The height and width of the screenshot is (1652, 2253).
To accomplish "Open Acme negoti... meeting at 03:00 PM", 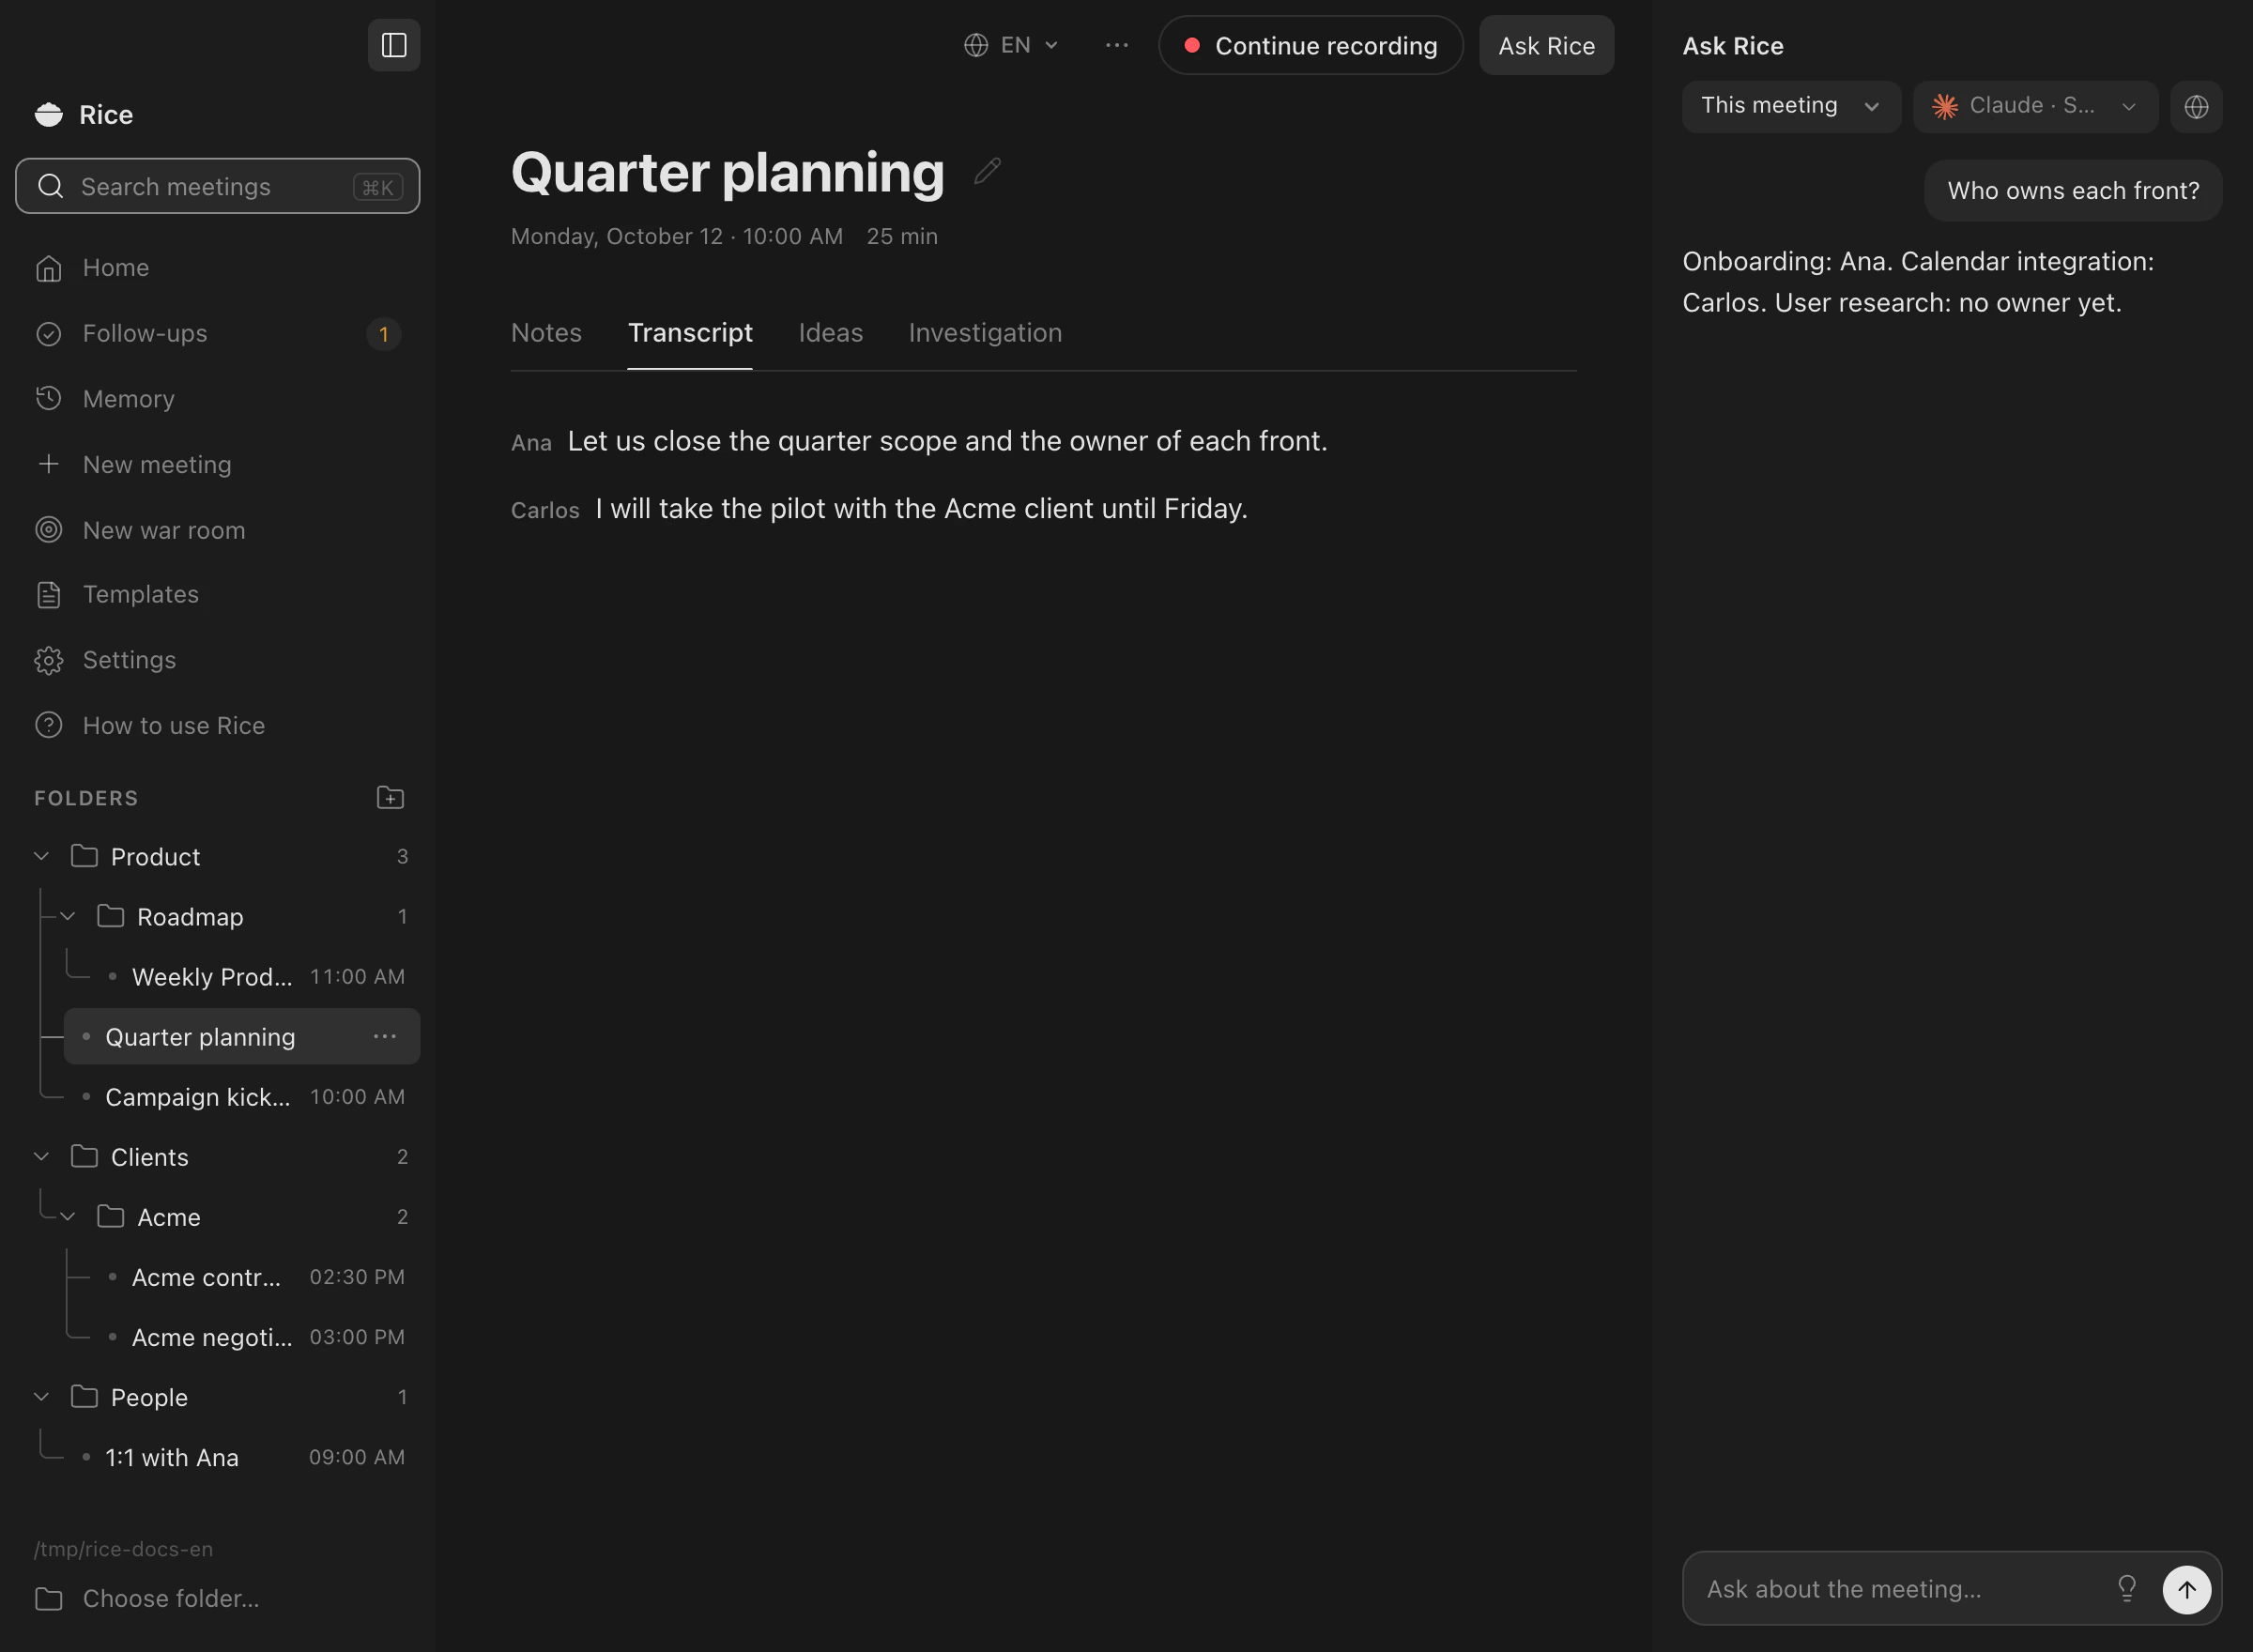I will [x=255, y=1336].
